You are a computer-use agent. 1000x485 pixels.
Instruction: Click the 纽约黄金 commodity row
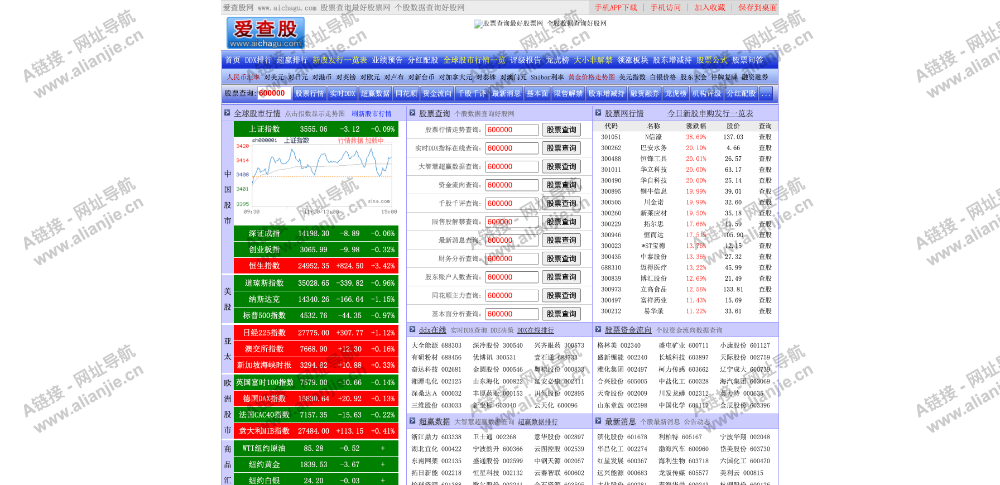click(316, 464)
